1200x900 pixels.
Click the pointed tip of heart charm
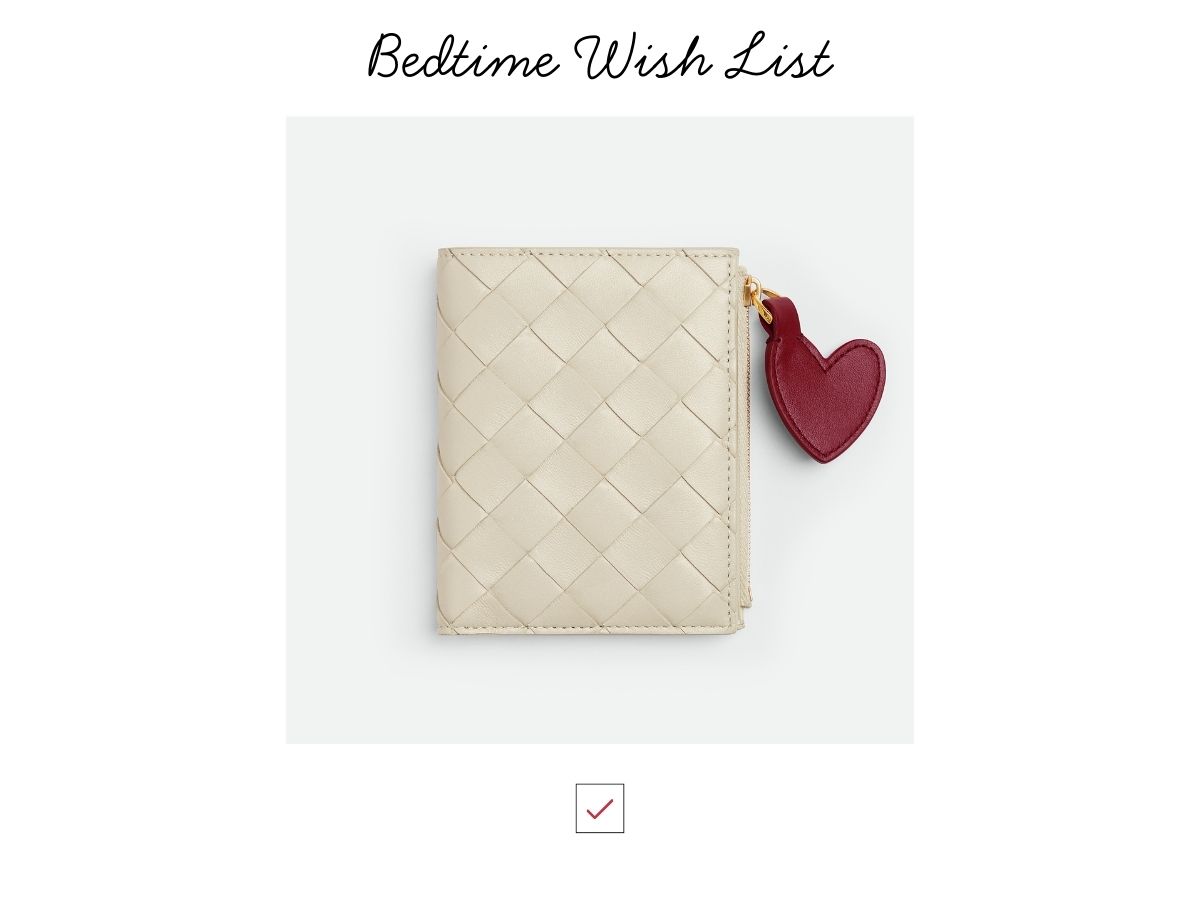coord(826,459)
